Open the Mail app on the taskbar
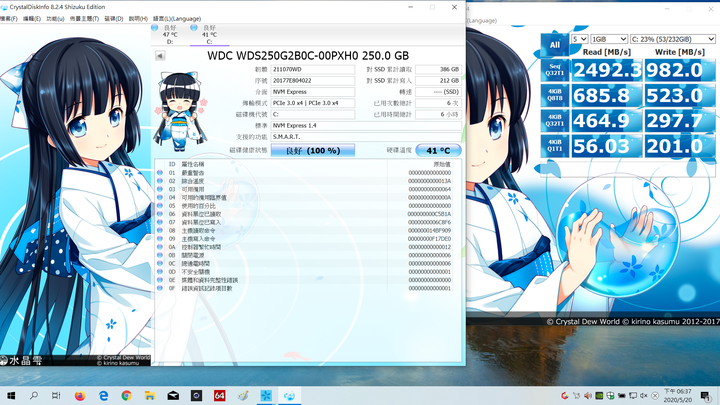This screenshot has height=405, width=720. 173,395
